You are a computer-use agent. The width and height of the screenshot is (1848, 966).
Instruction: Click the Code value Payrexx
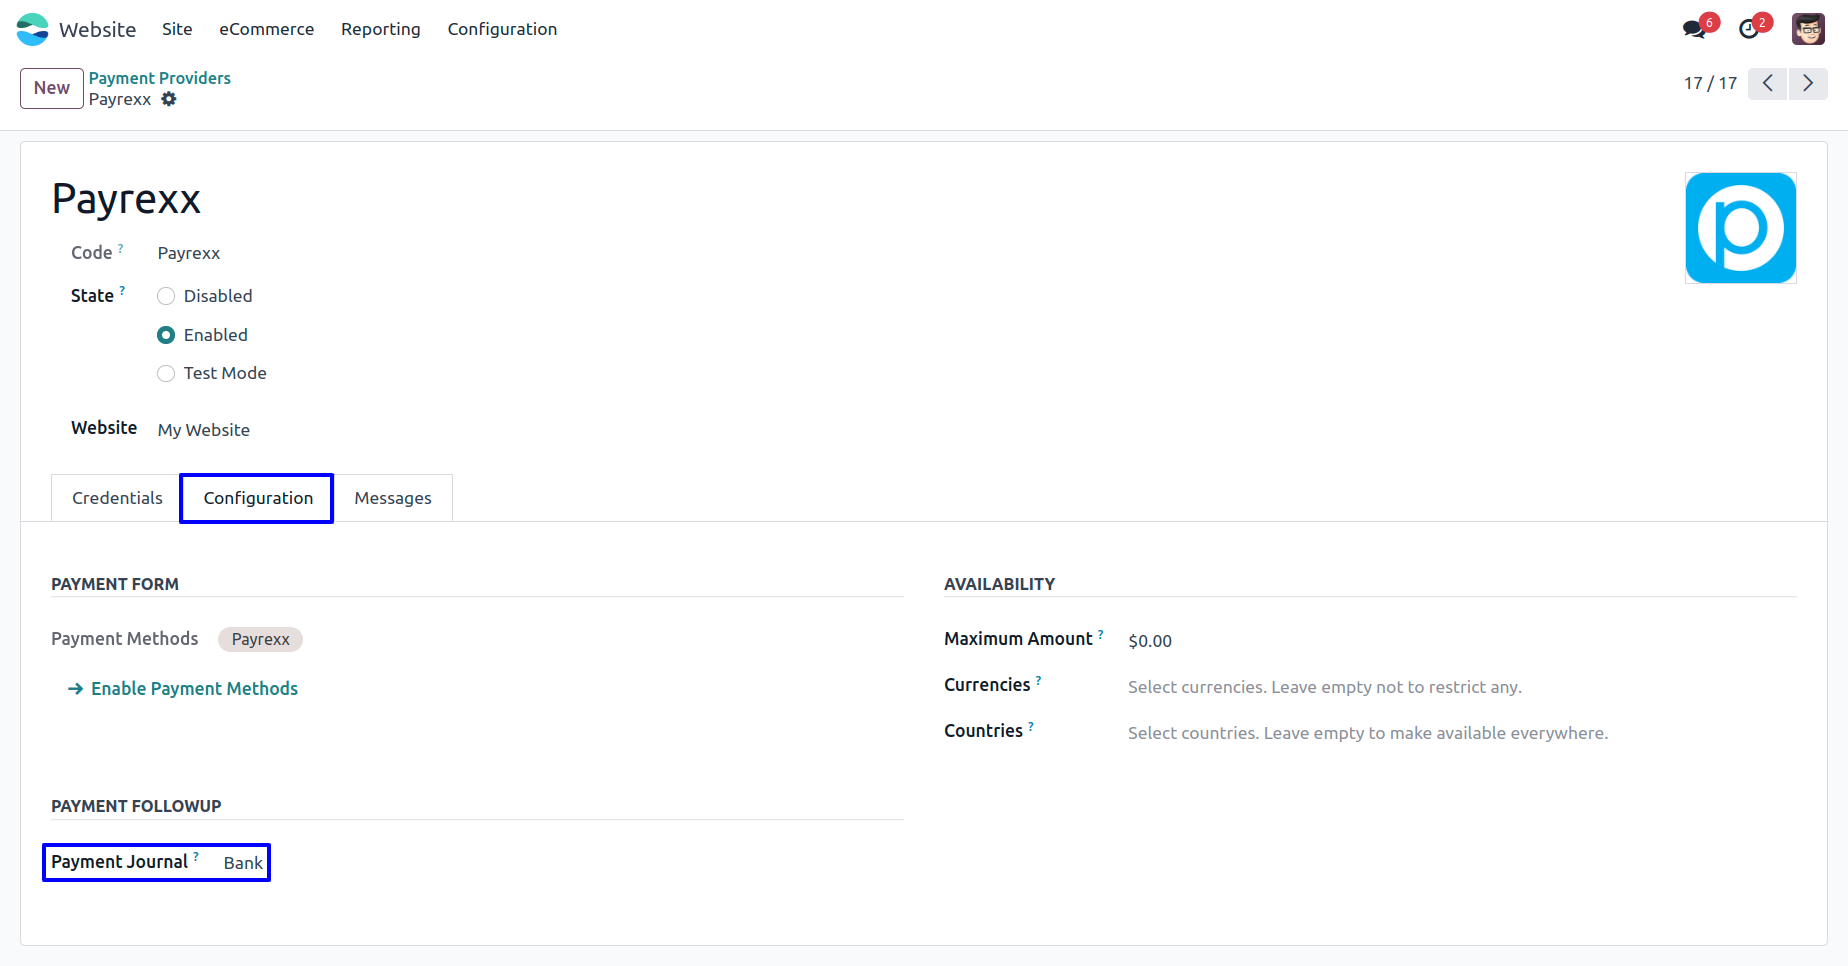click(x=189, y=253)
